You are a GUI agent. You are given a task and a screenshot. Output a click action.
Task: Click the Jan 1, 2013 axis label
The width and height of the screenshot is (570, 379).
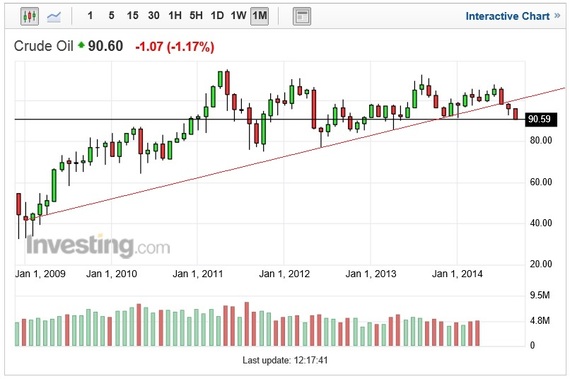point(370,274)
